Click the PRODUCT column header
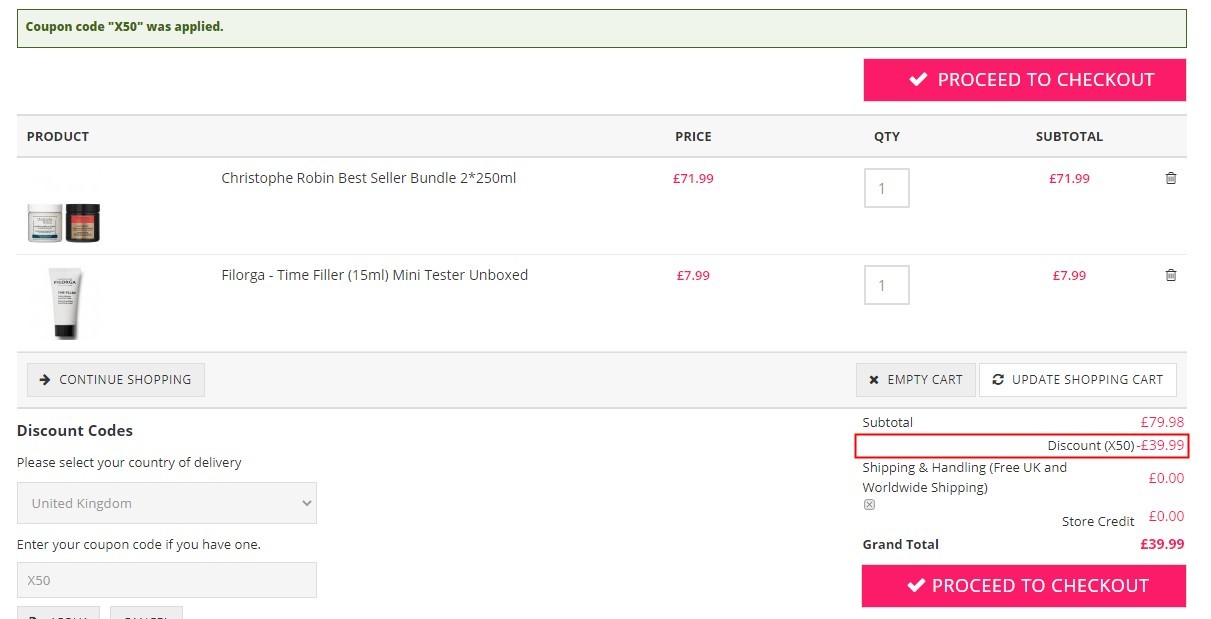This screenshot has height=619, width=1211. (x=58, y=136)
